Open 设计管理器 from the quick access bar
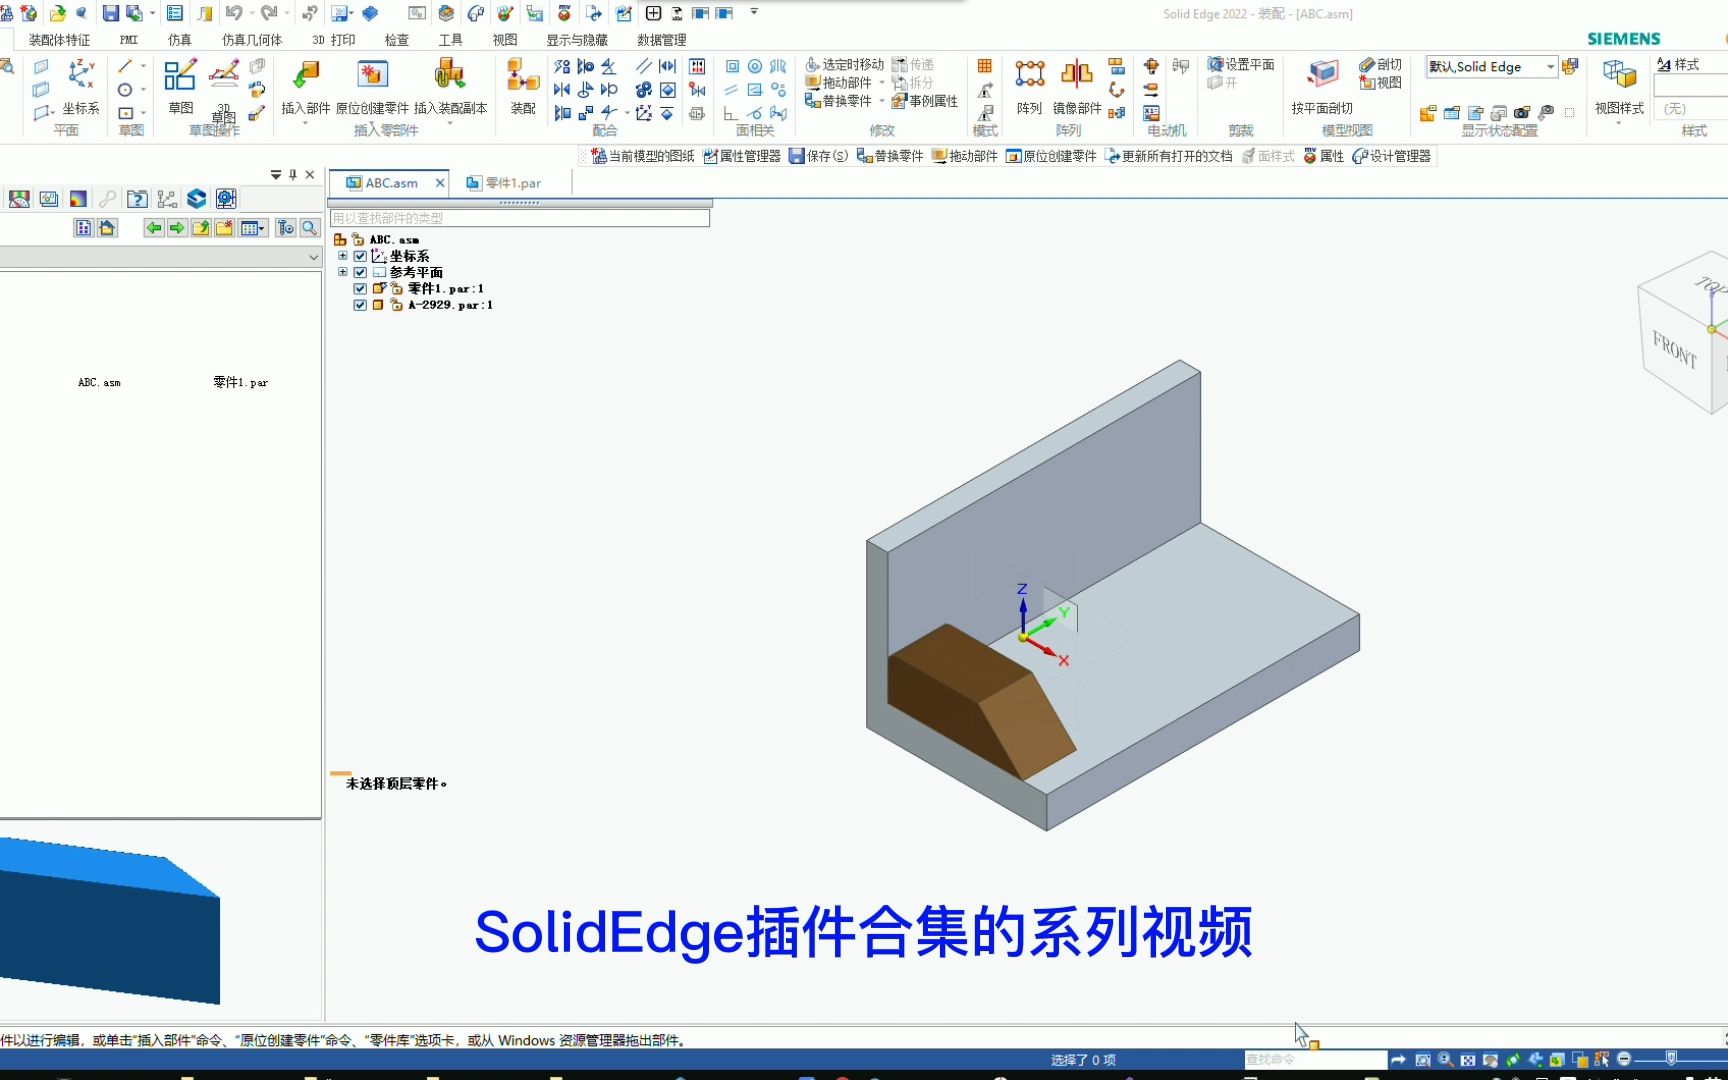This screenshot has width=1728, height=1080. click(x=1392, y=156)
